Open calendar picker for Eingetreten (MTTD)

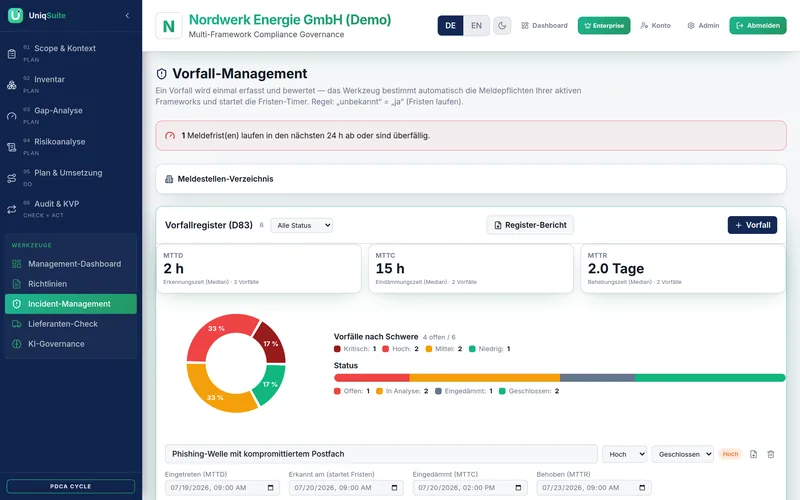pos(270,488)
